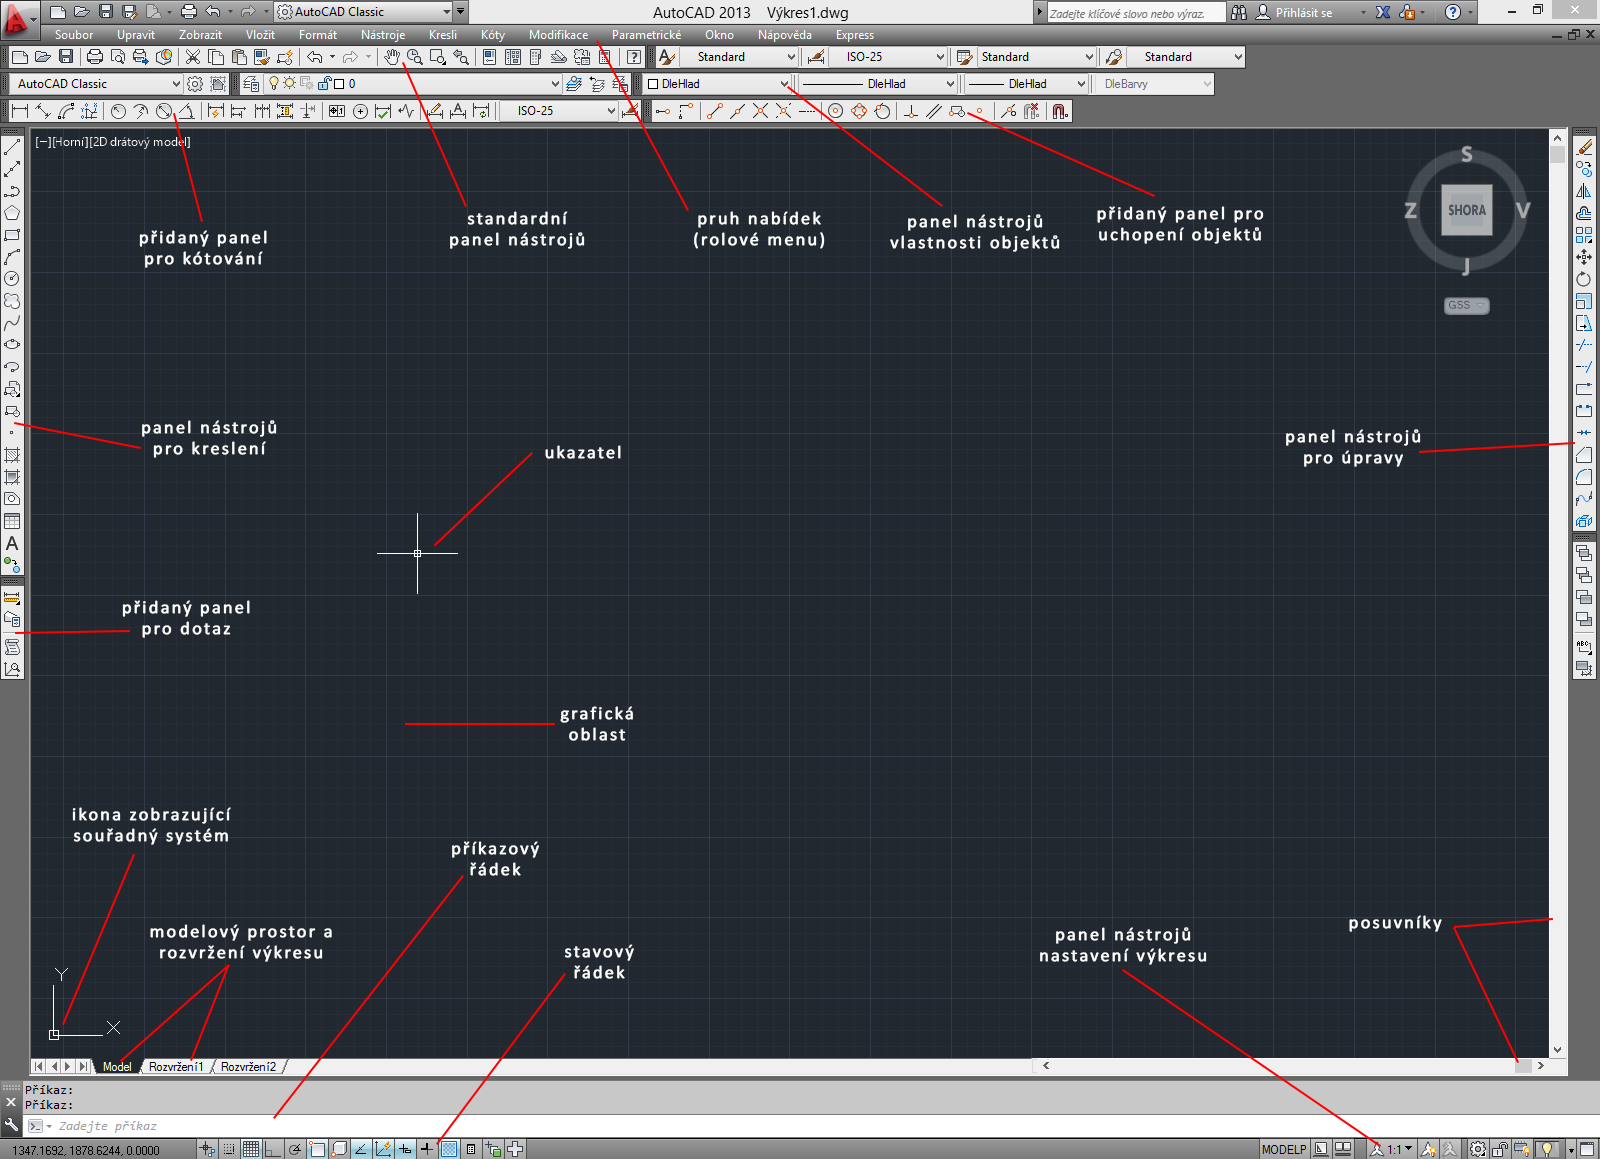Select the Move tool in modify toolbar
The image size is (1600, 1159).
[1584, 257]
